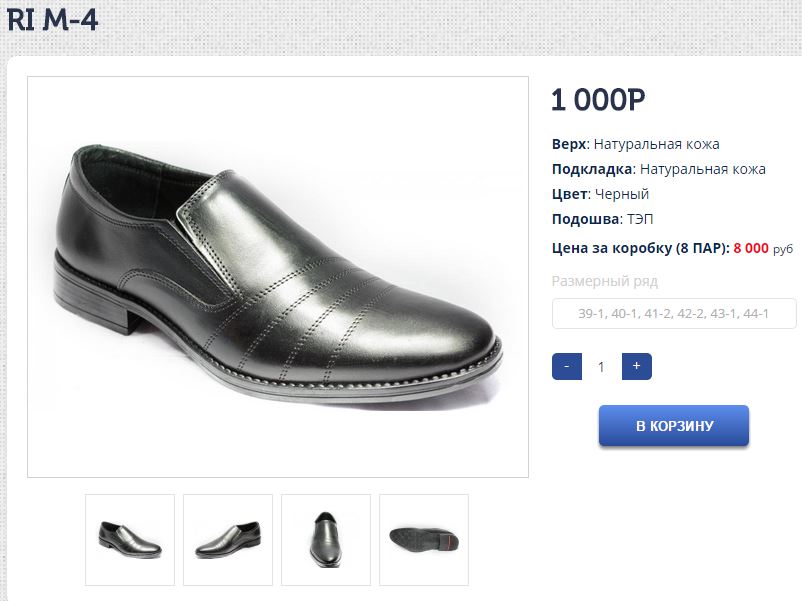Click the Цвет: Черный color line
The image size is (802, 601).
(600, 194)
